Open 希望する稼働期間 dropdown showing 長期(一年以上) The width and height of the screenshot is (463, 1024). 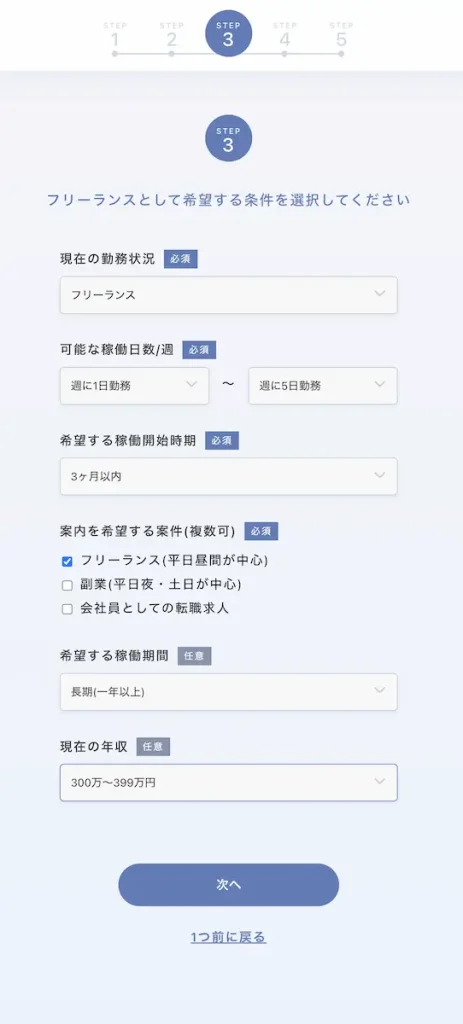tap(229, 692)
